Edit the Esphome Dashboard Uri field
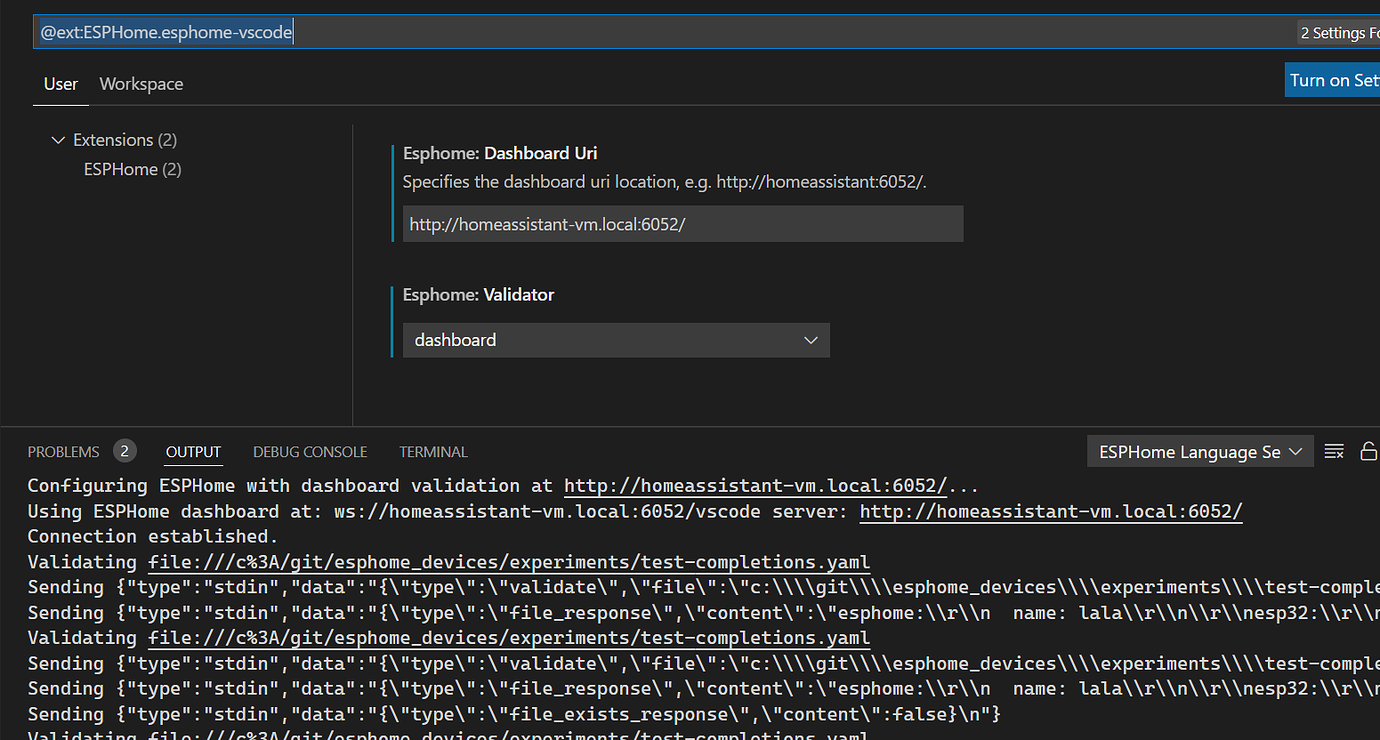This screenshot has width=1380, height=740. click(x=683, y=223)
